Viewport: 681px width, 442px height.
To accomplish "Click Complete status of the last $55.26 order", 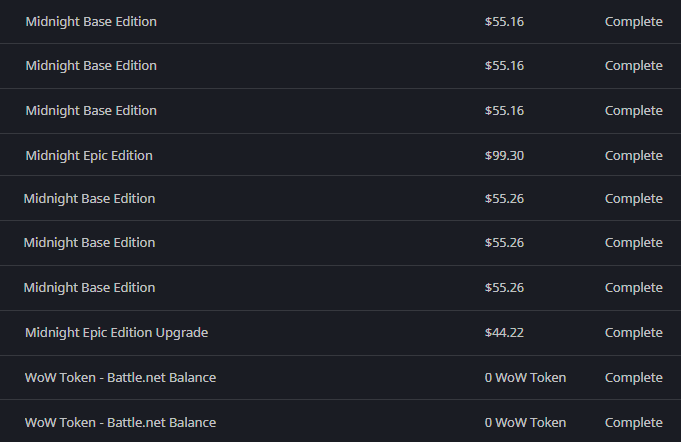I will [633, 288].
